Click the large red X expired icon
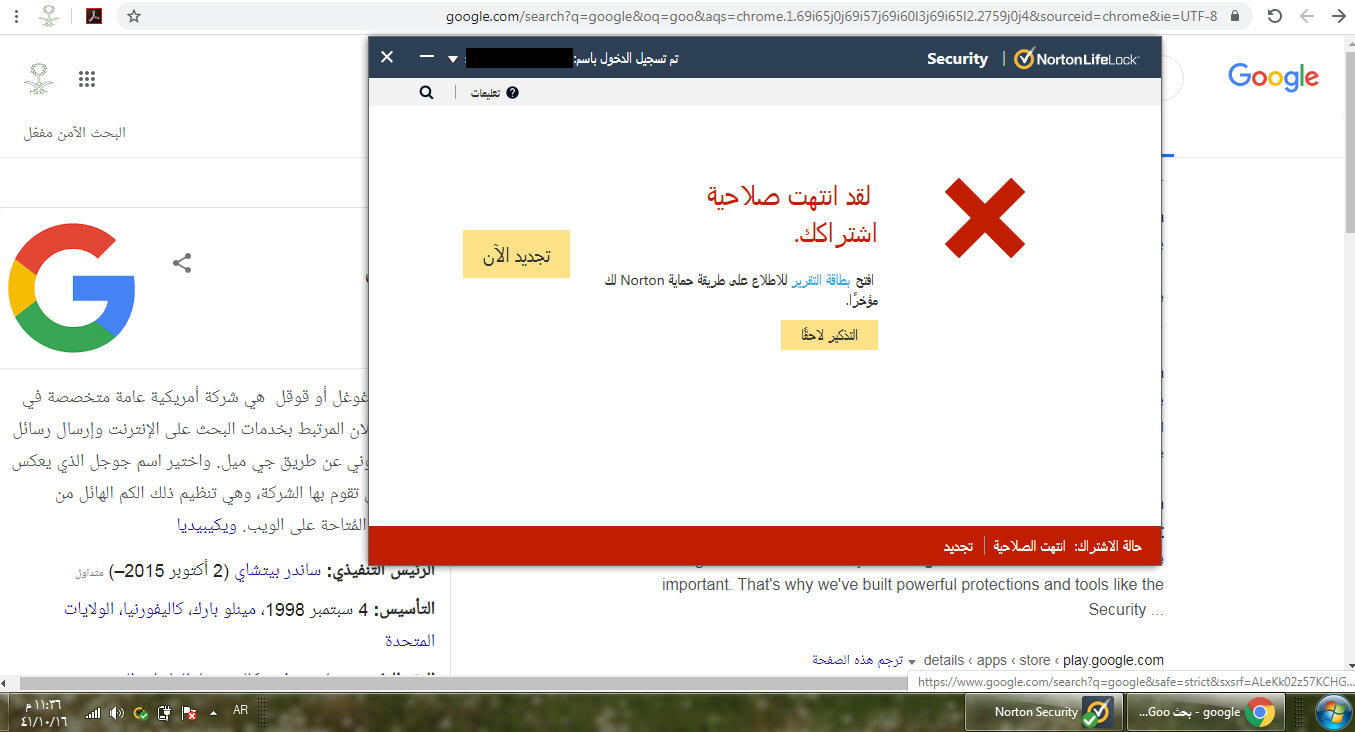 985,217
